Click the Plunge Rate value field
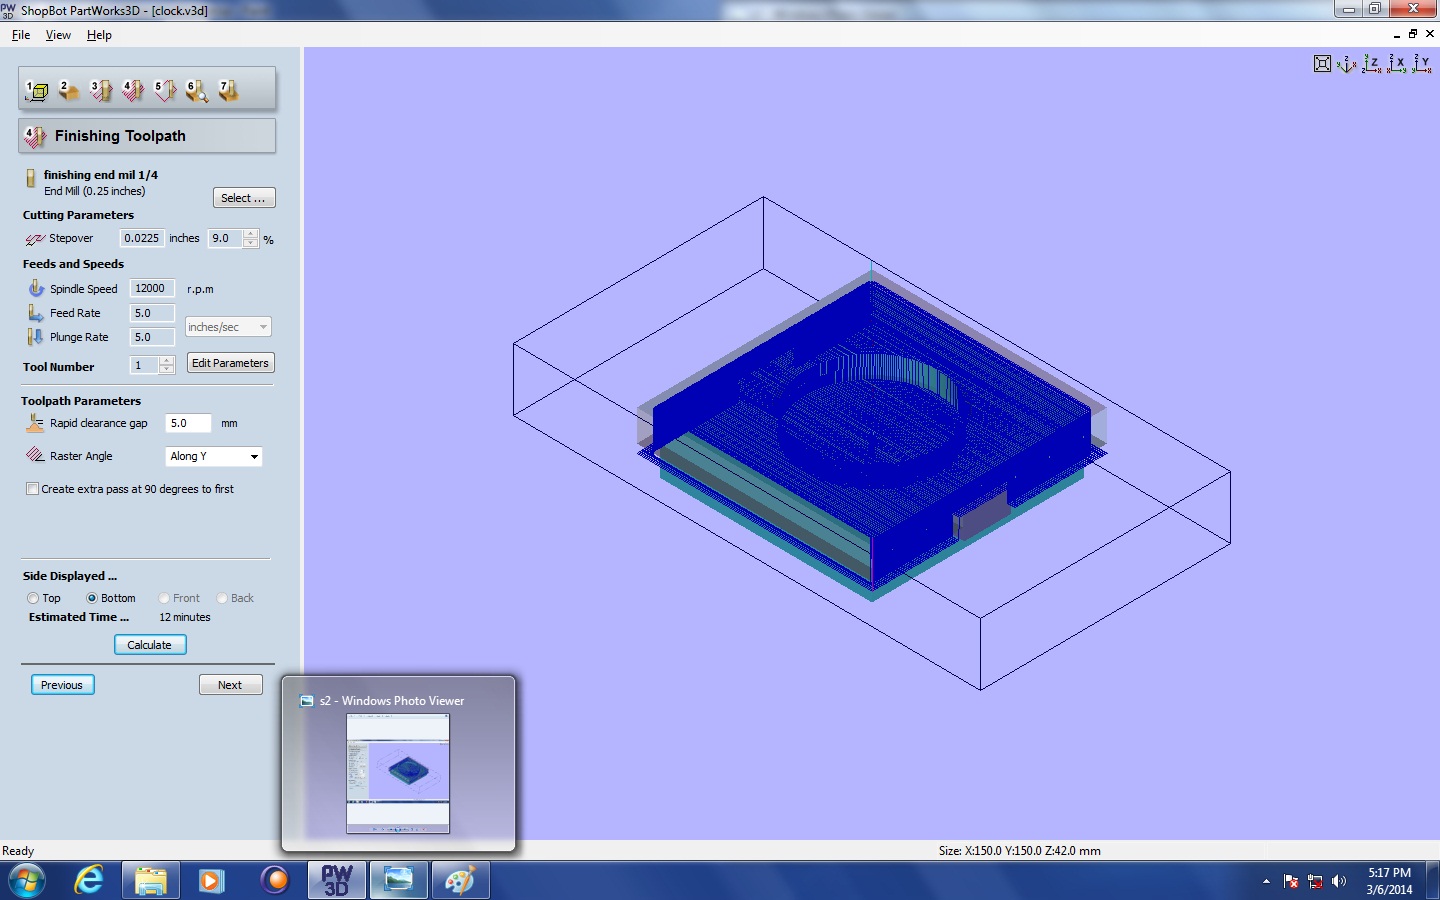This screenshot has width=1440, height=900. click(x=152, y=337)
